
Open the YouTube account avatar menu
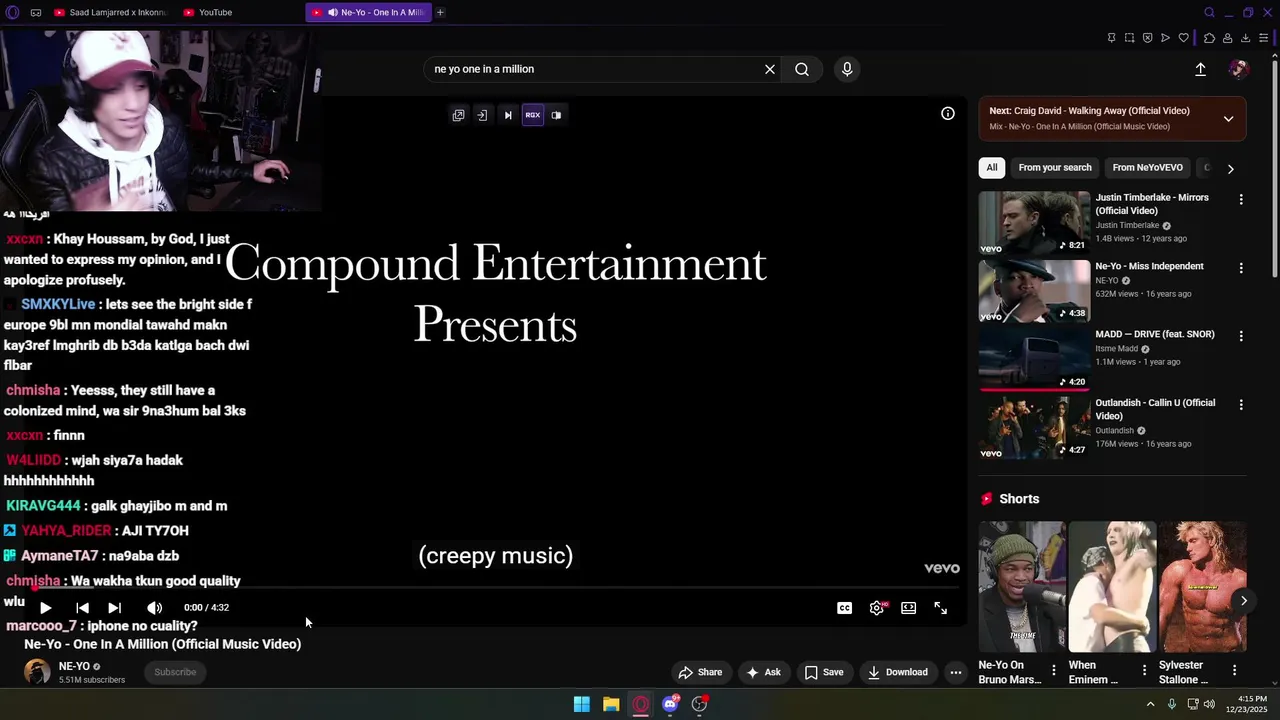[x=1238, y=68]
